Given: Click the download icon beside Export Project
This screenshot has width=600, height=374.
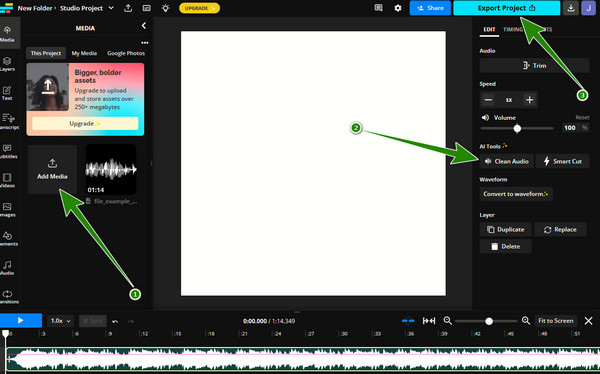Looking at the screenshot, I should click(571, 8).
